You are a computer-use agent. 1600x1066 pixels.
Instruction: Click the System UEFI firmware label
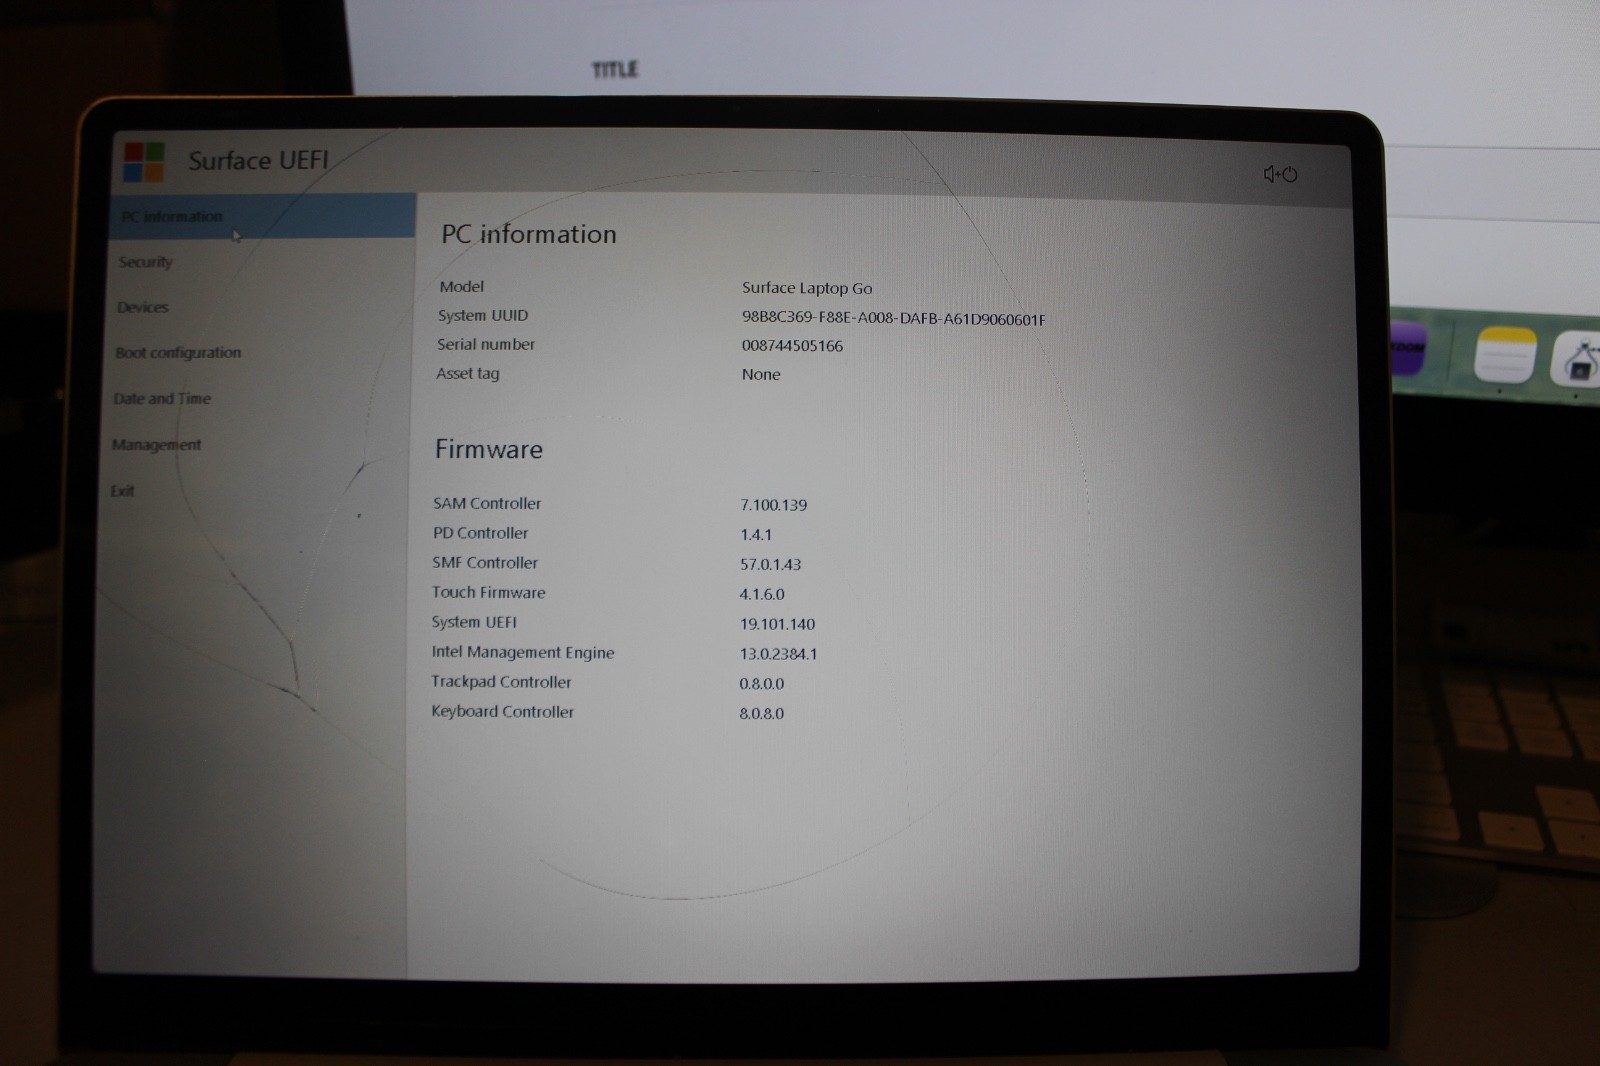pos(474,622)
